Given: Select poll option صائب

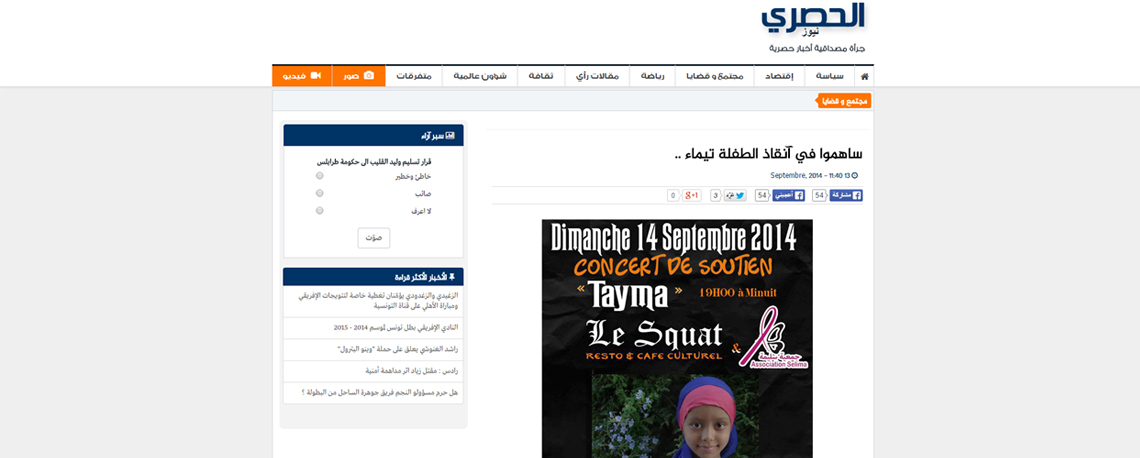Looking at the screenshot, I should (x=320, y=193).
